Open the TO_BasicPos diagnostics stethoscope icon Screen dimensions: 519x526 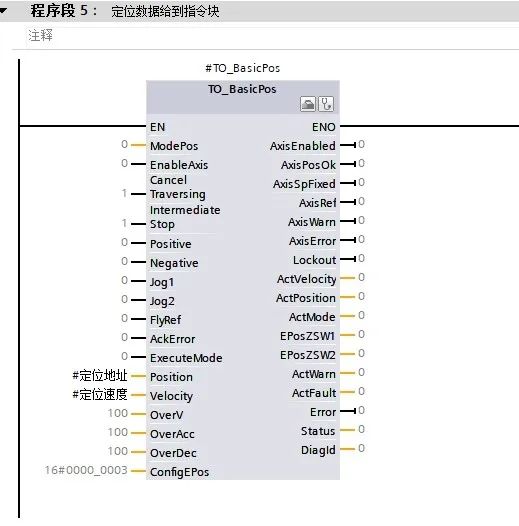point(326,104)
